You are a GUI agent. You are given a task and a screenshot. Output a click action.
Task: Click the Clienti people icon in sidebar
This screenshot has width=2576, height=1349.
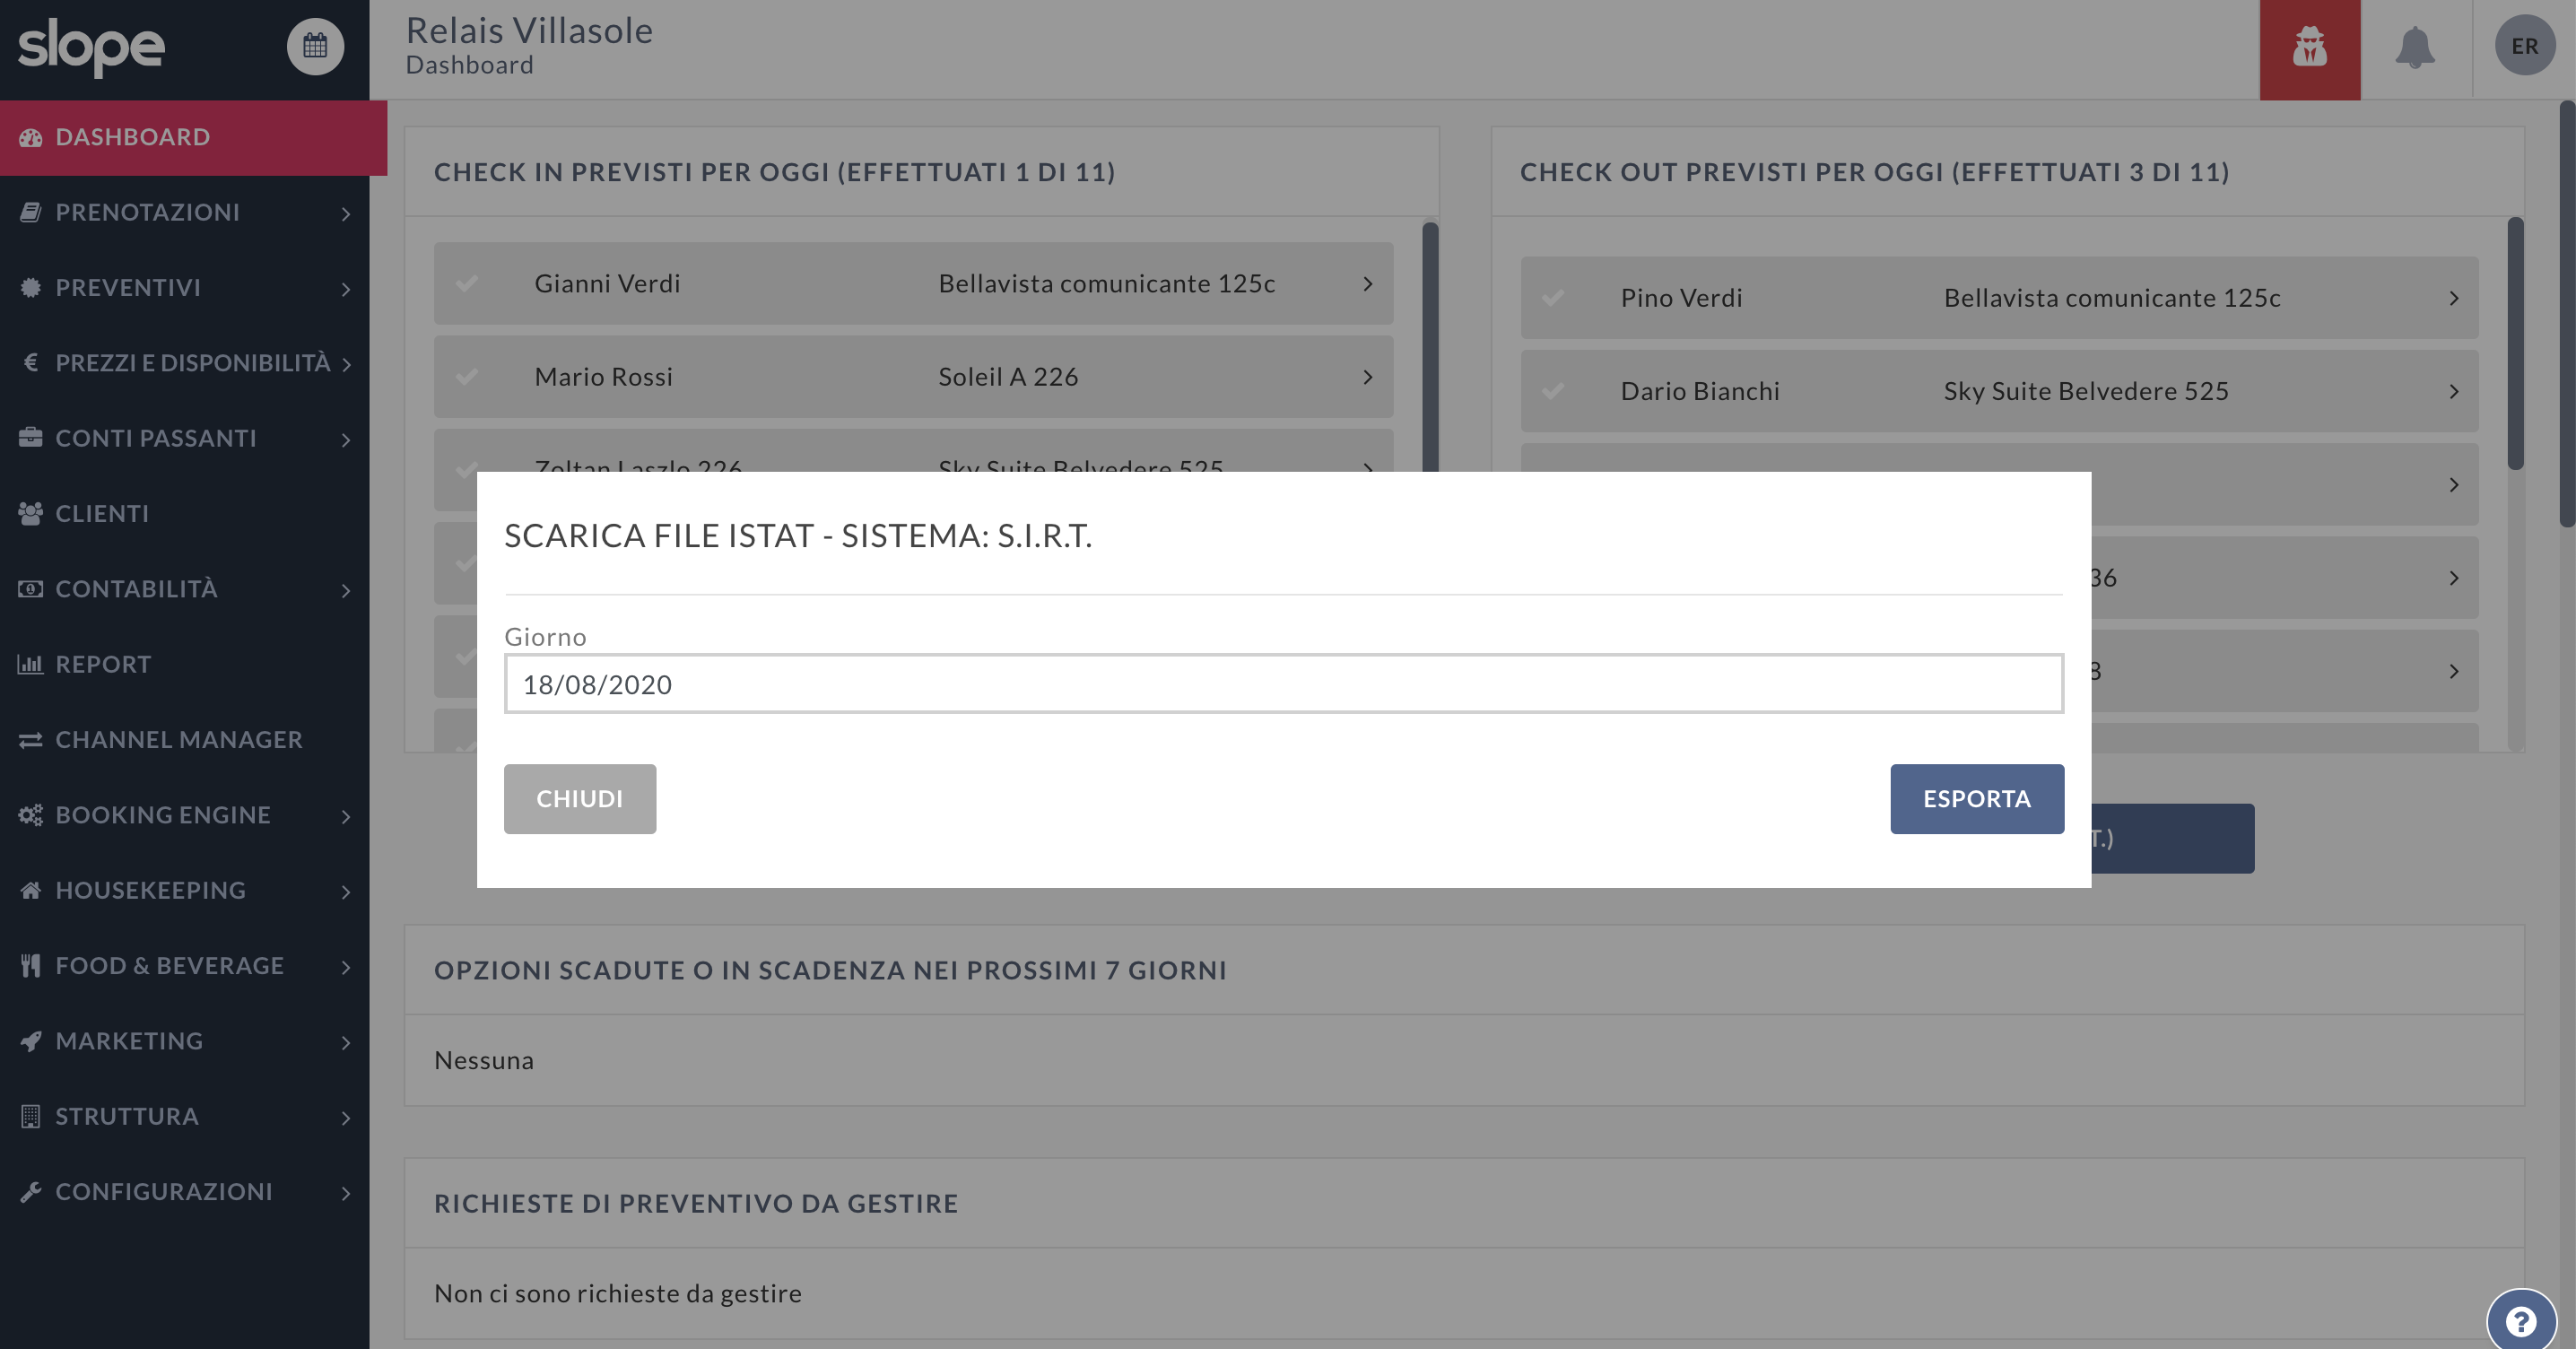click(x=30, y=513)
